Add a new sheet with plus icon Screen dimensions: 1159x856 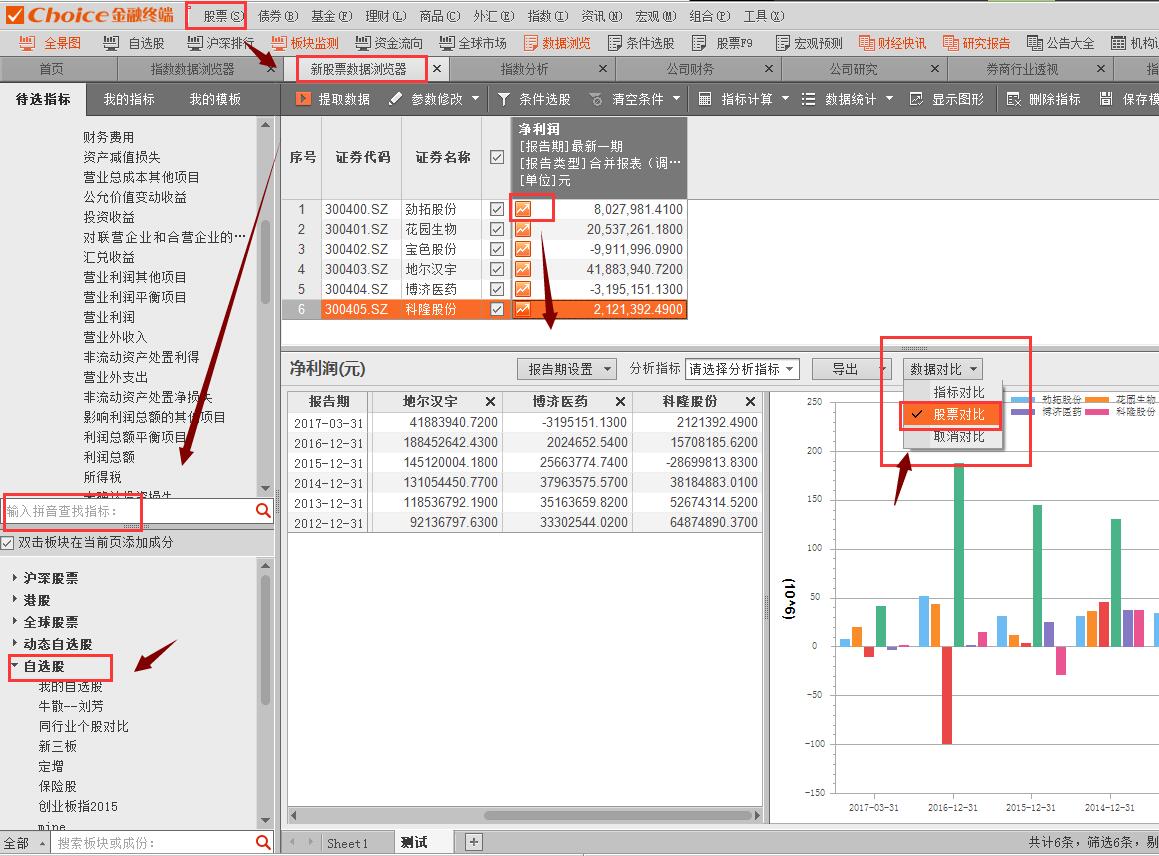pos(474,842)
